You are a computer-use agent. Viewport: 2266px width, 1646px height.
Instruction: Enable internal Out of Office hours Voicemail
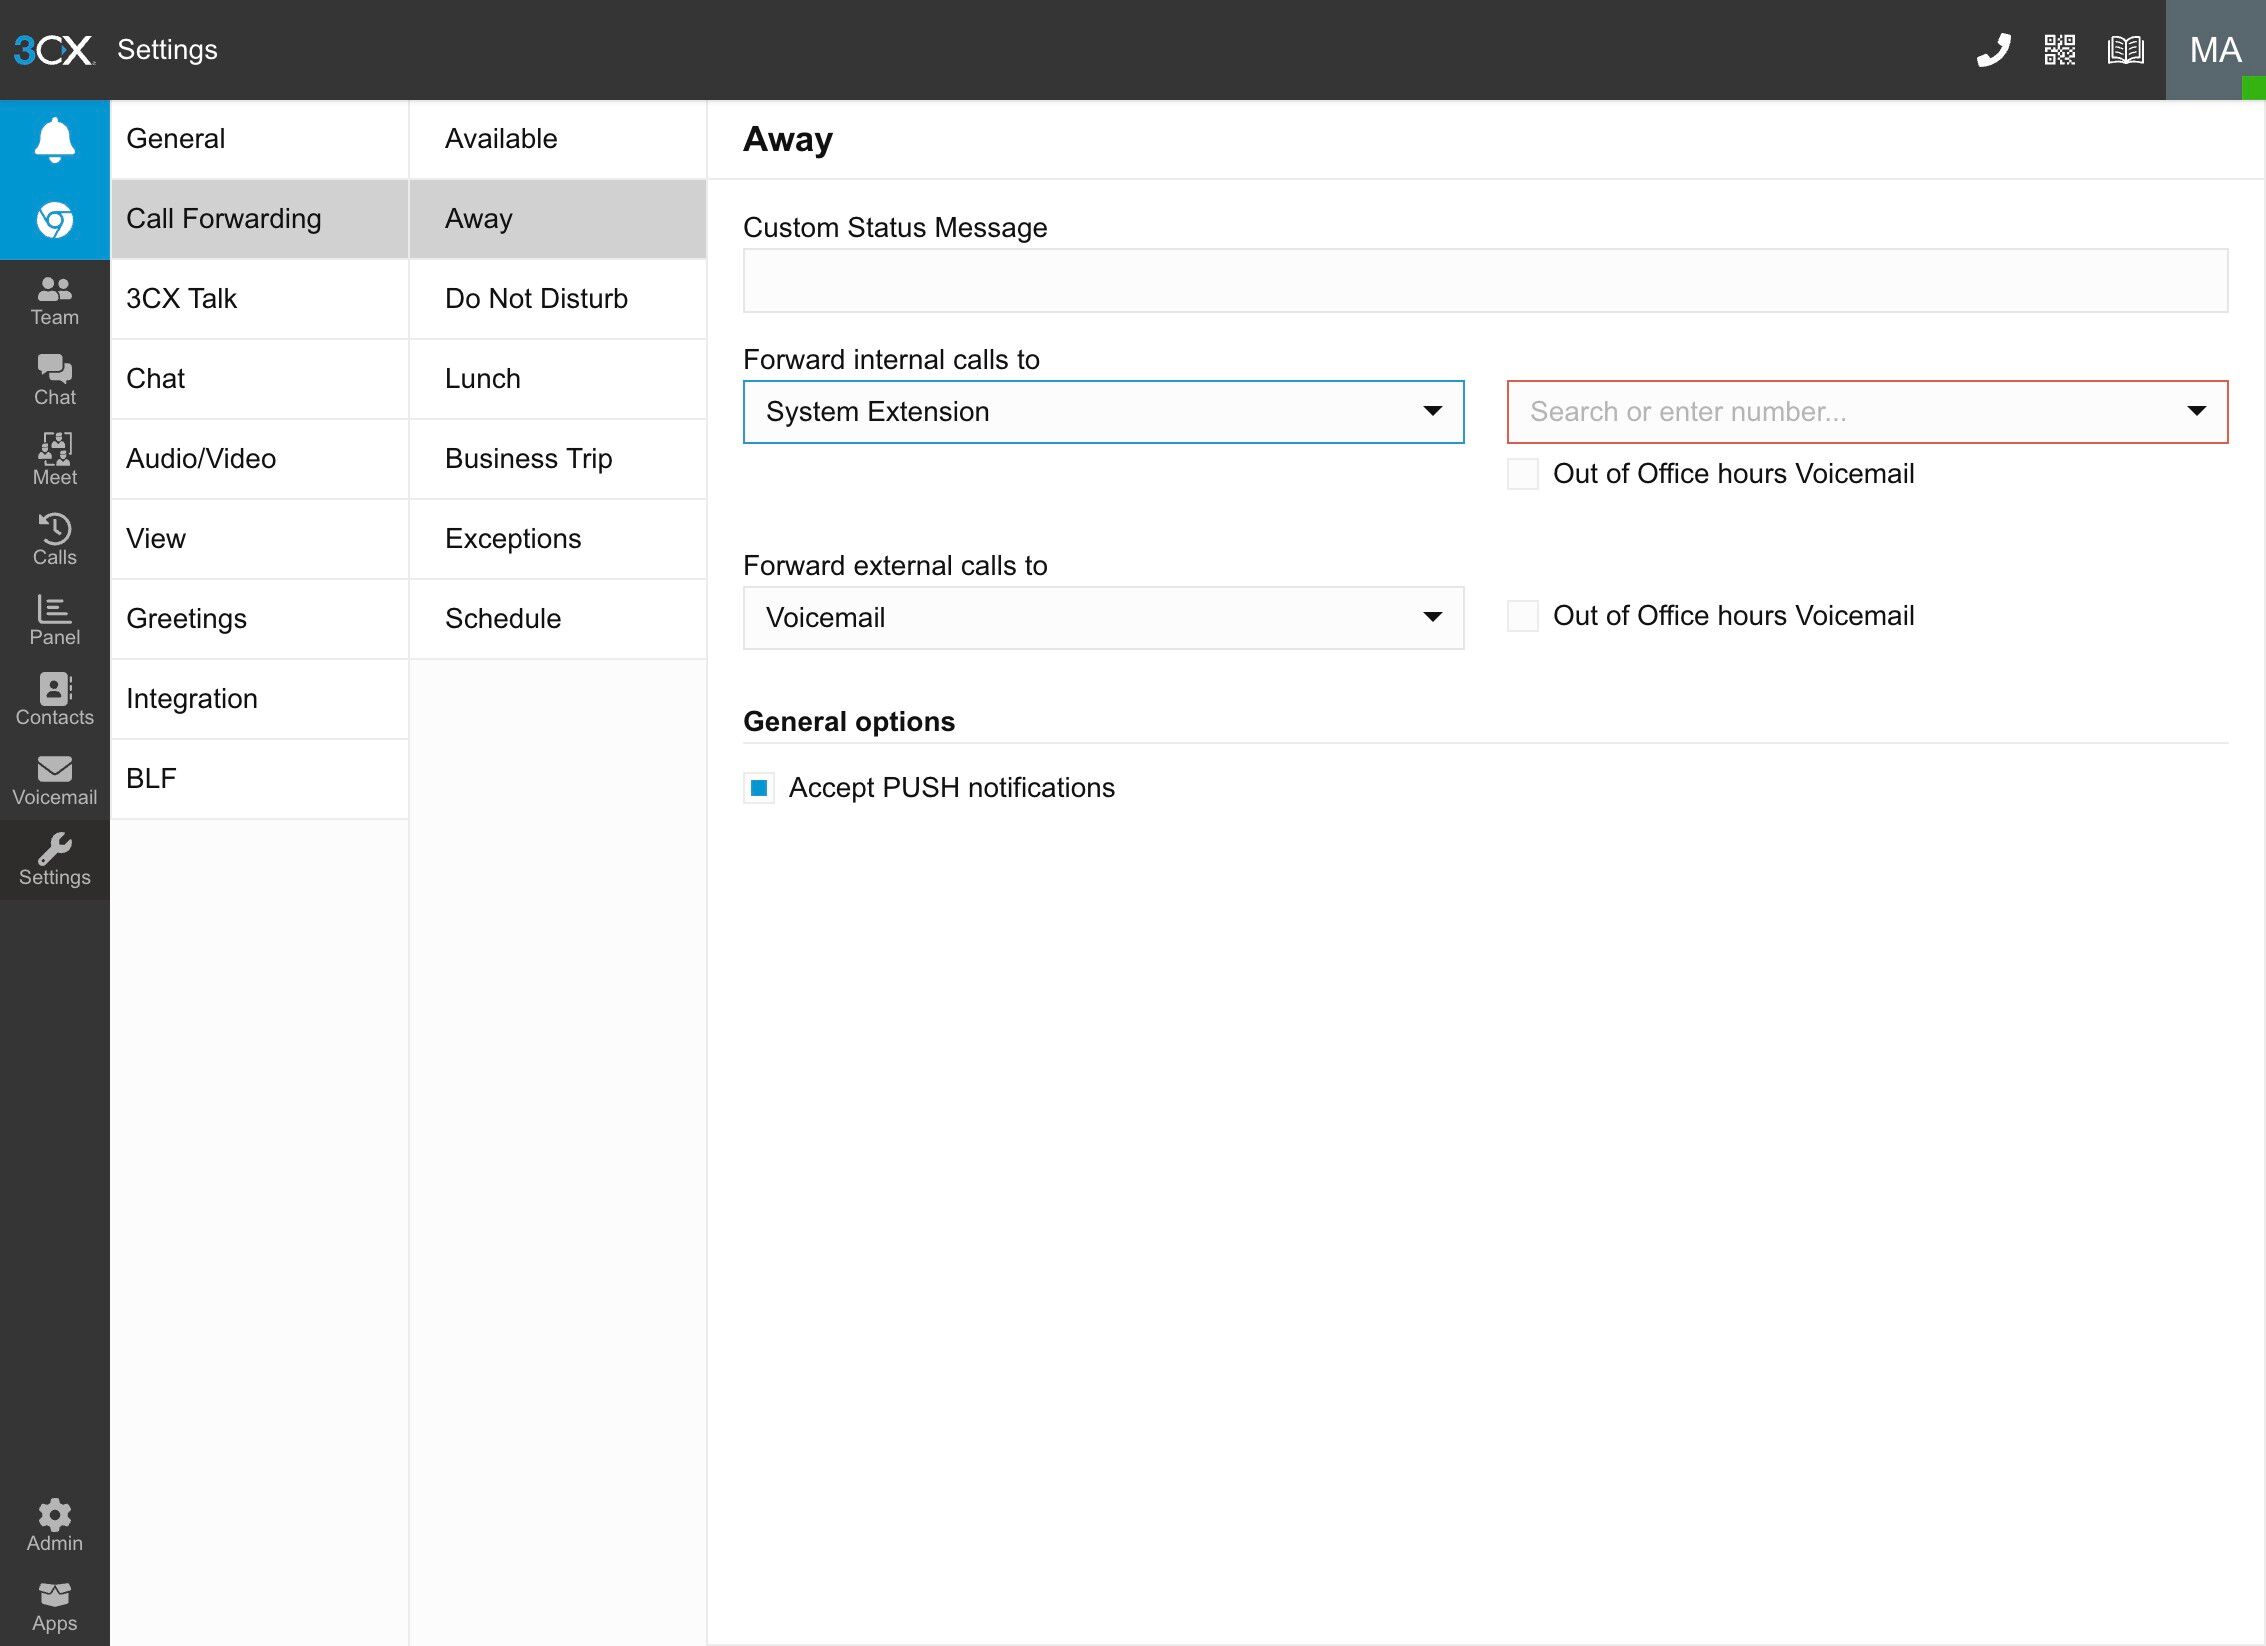coord(1522,474)
